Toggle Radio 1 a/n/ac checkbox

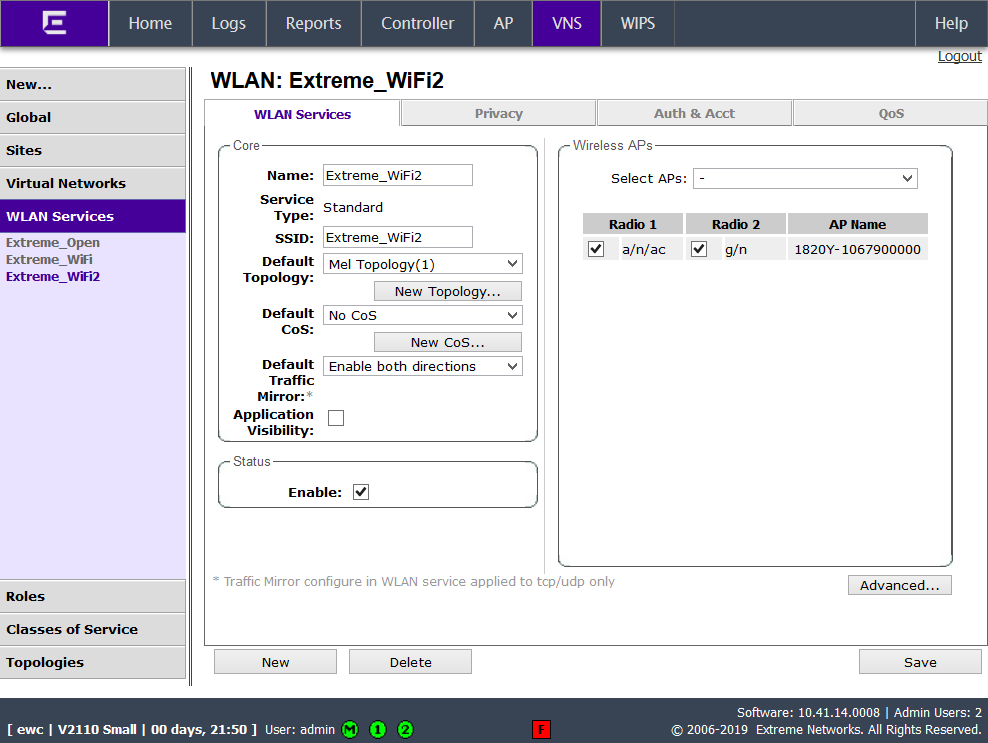click(x=595, y=249)
